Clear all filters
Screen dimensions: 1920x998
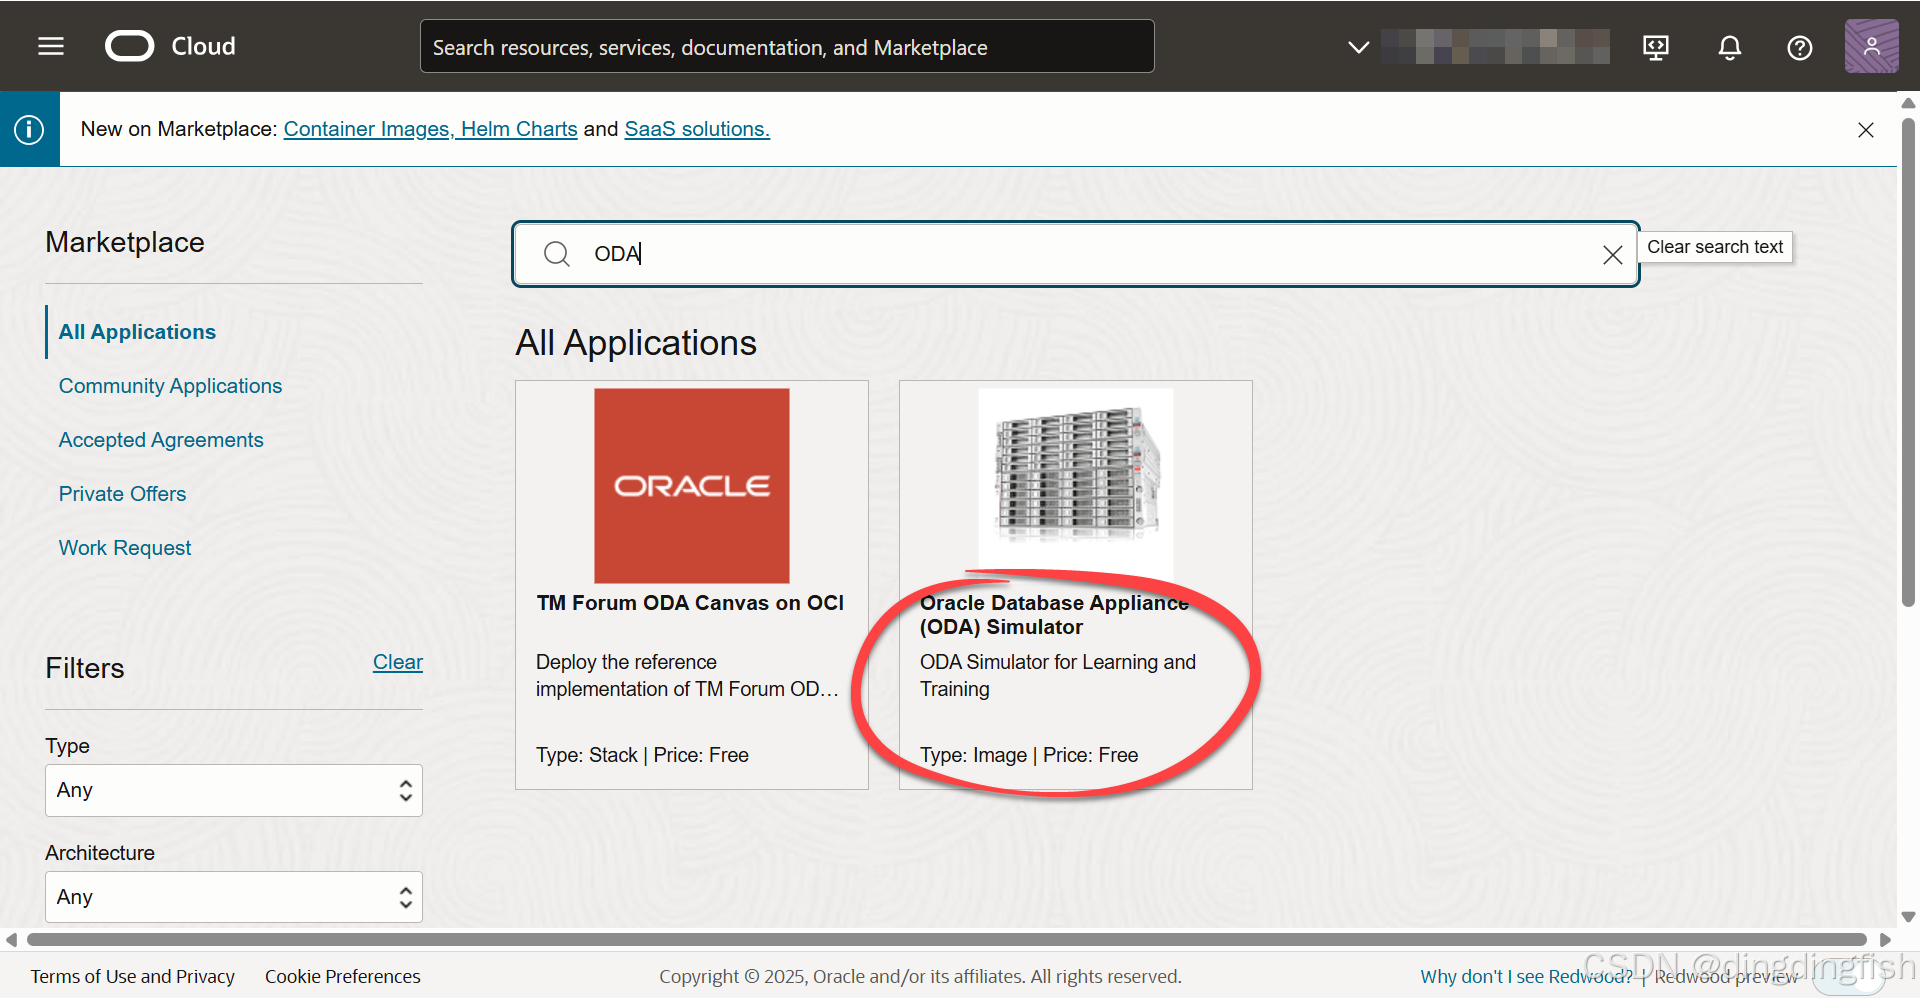(398, 662)
